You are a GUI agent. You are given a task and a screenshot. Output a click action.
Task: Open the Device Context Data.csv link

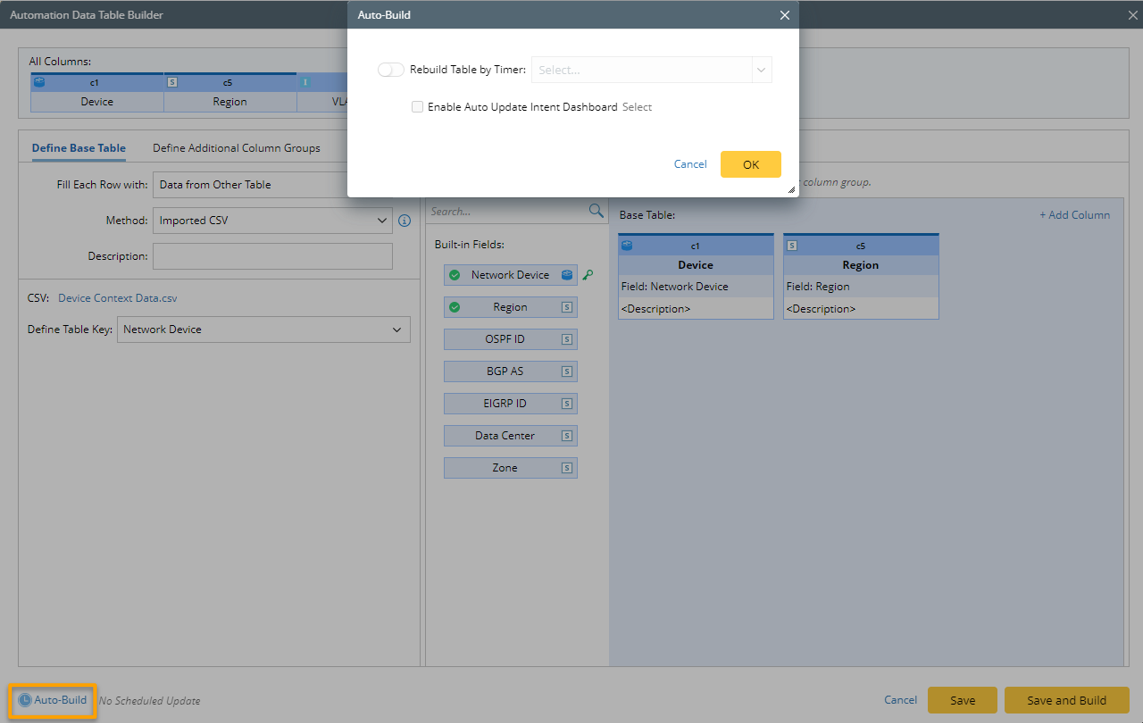117,298
